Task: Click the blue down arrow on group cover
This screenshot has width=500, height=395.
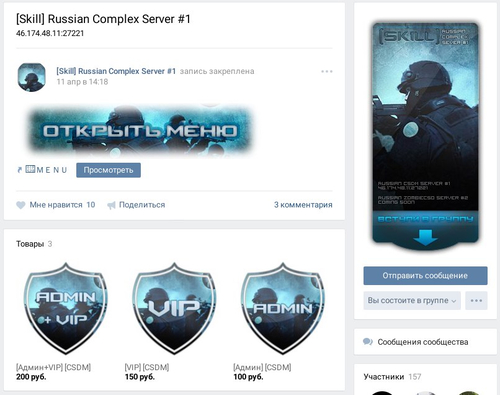Action: [x=425, y=237]
